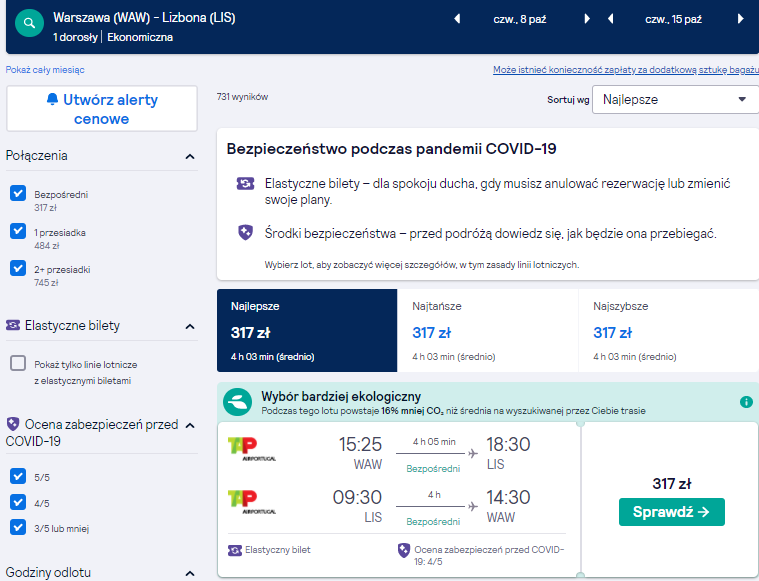
Task: Collapse the Godziny odlotu section
Action: [x=190, y=574]
